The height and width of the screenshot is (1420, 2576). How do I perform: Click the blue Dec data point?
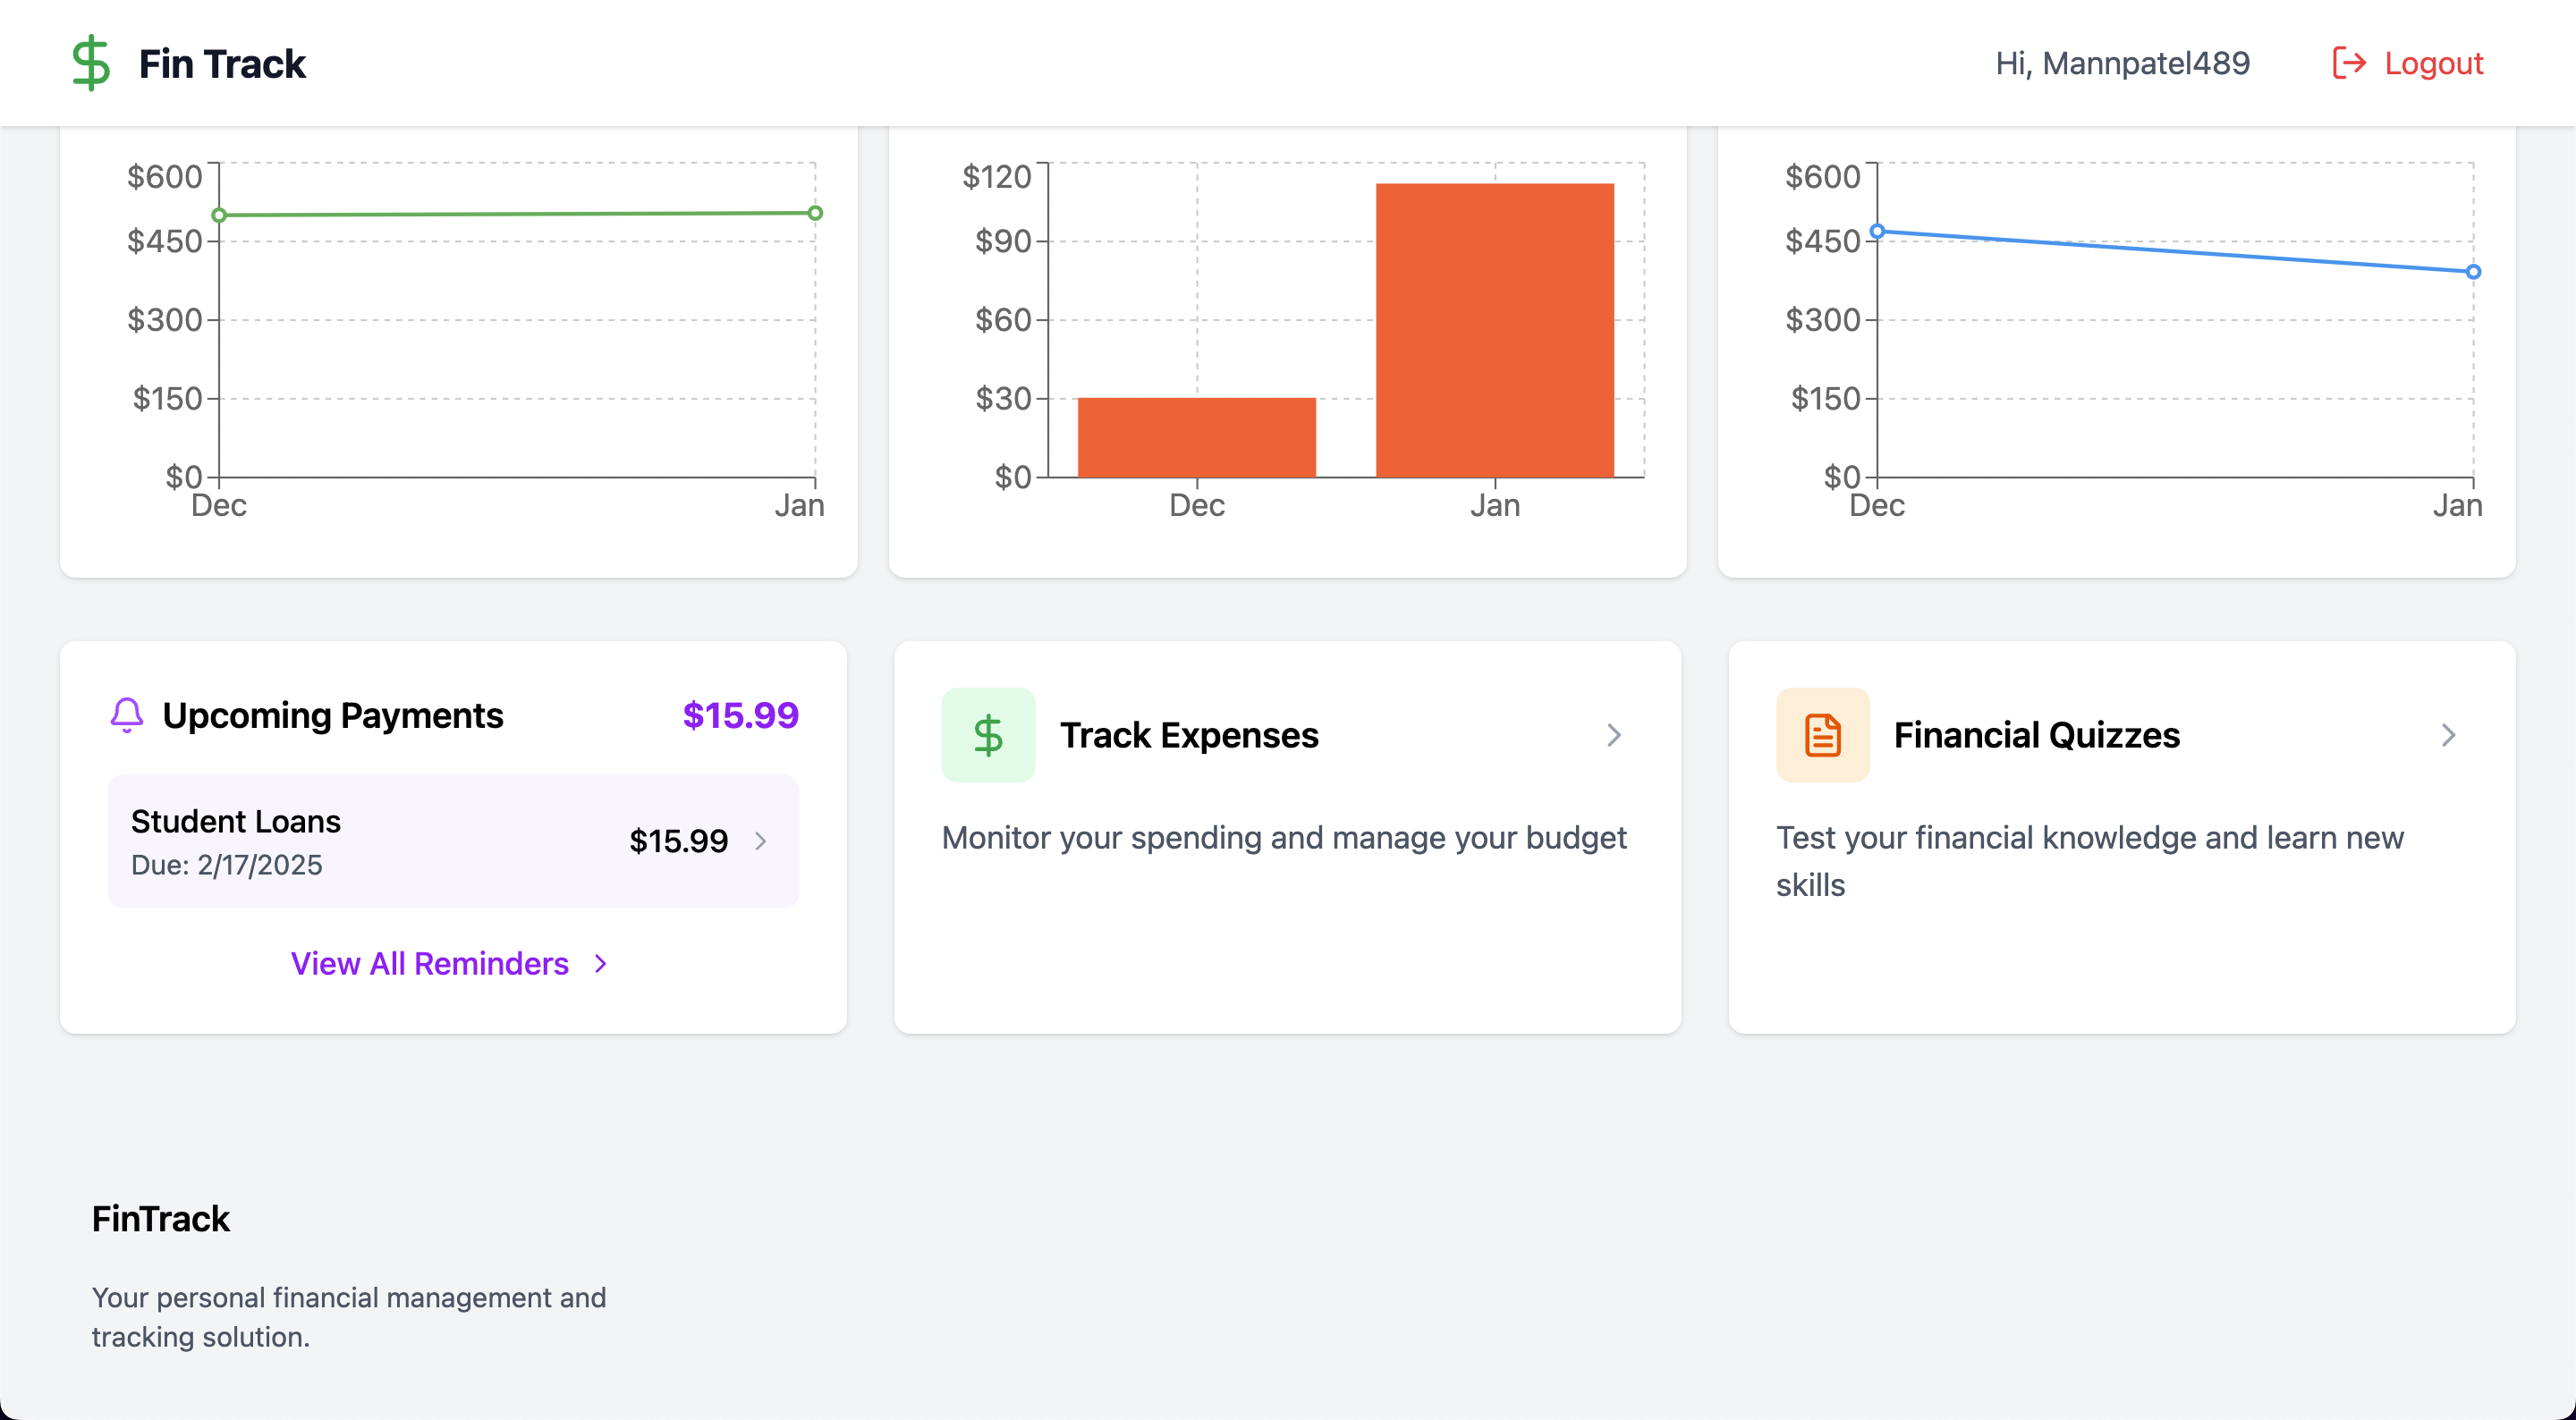point(1878,231)
